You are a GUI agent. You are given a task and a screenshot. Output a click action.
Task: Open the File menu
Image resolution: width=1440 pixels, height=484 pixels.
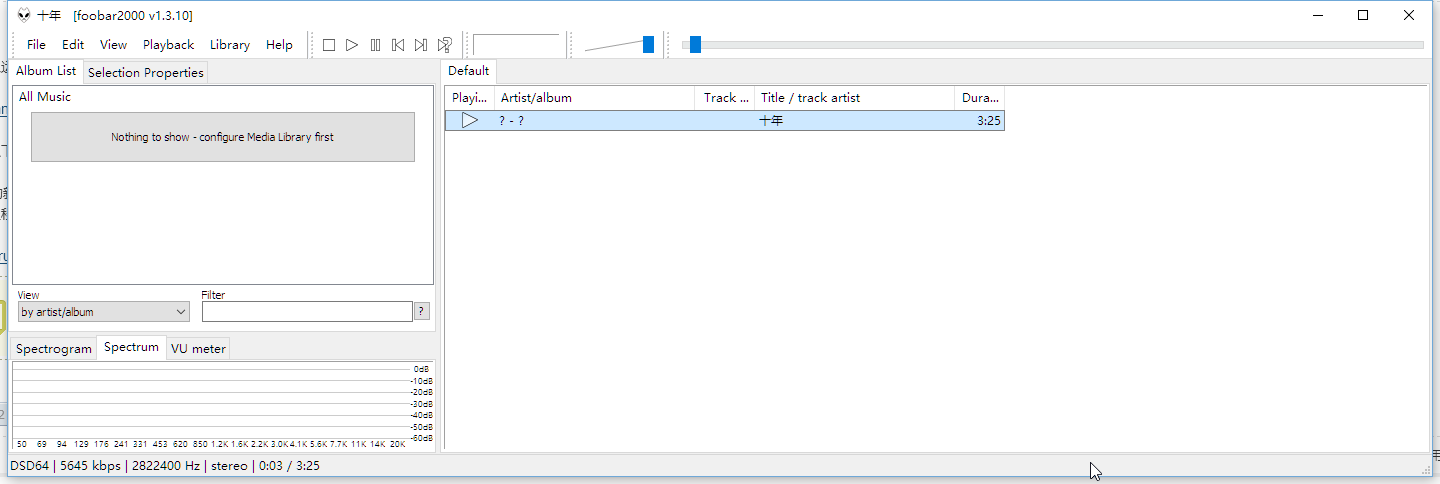[36, 45]
